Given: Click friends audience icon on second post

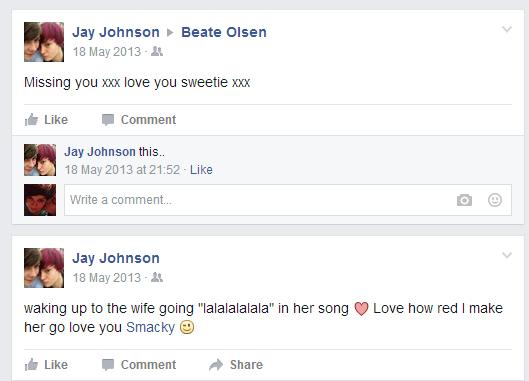Looking at the screenshot, I should [157, 277].
